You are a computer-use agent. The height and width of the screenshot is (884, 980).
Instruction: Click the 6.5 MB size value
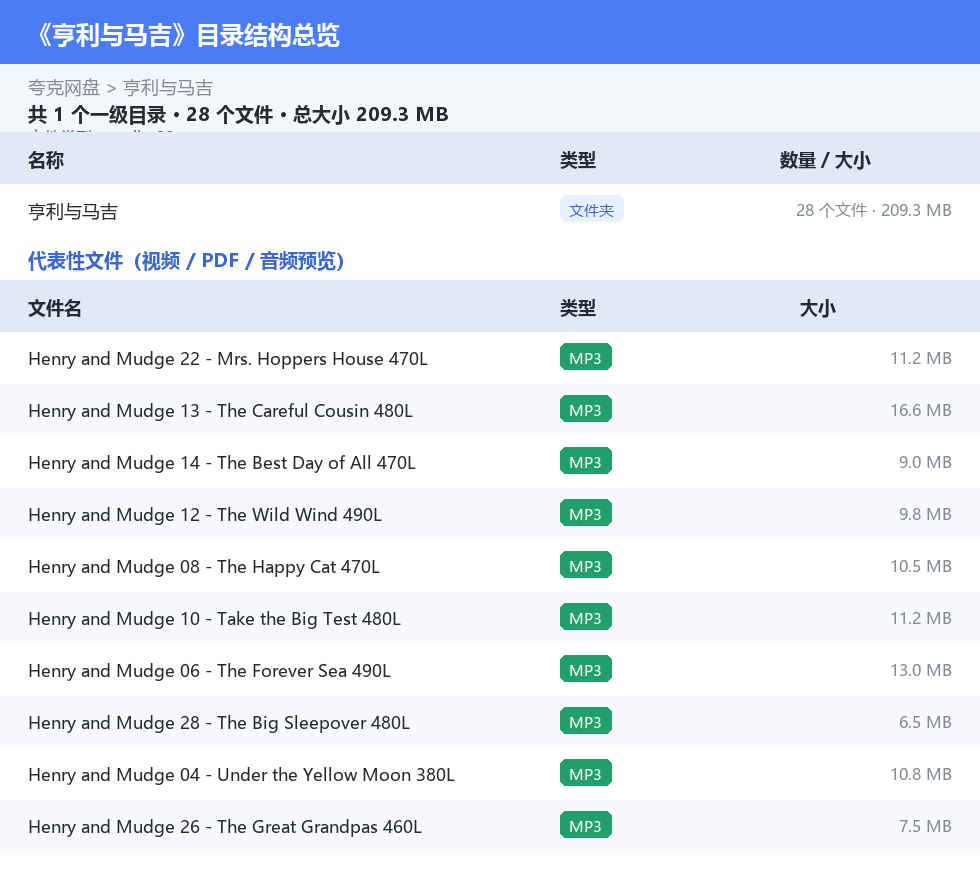coord(925,721)
